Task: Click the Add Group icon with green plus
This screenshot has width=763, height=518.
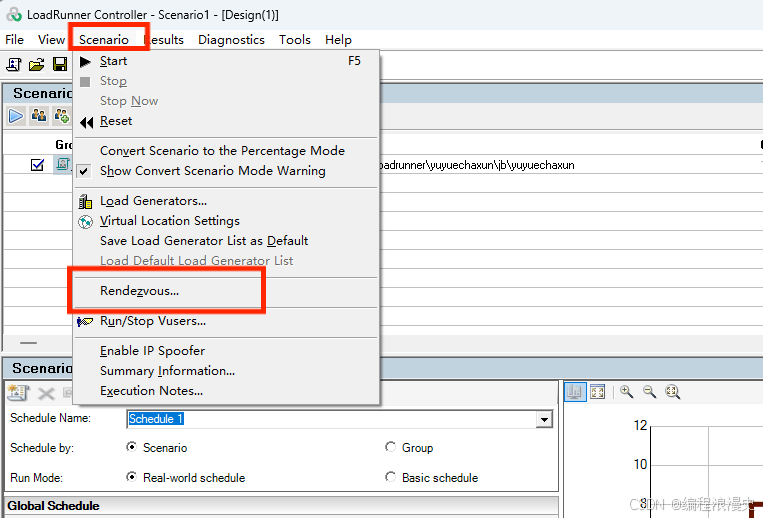Action: [62, 116]
